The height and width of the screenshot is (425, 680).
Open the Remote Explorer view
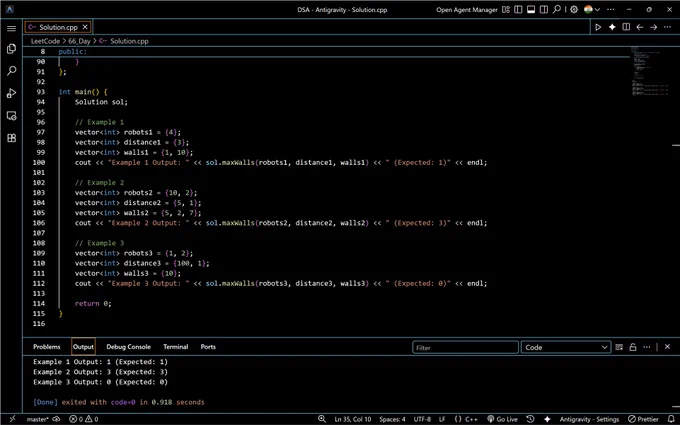pos(12,116)
